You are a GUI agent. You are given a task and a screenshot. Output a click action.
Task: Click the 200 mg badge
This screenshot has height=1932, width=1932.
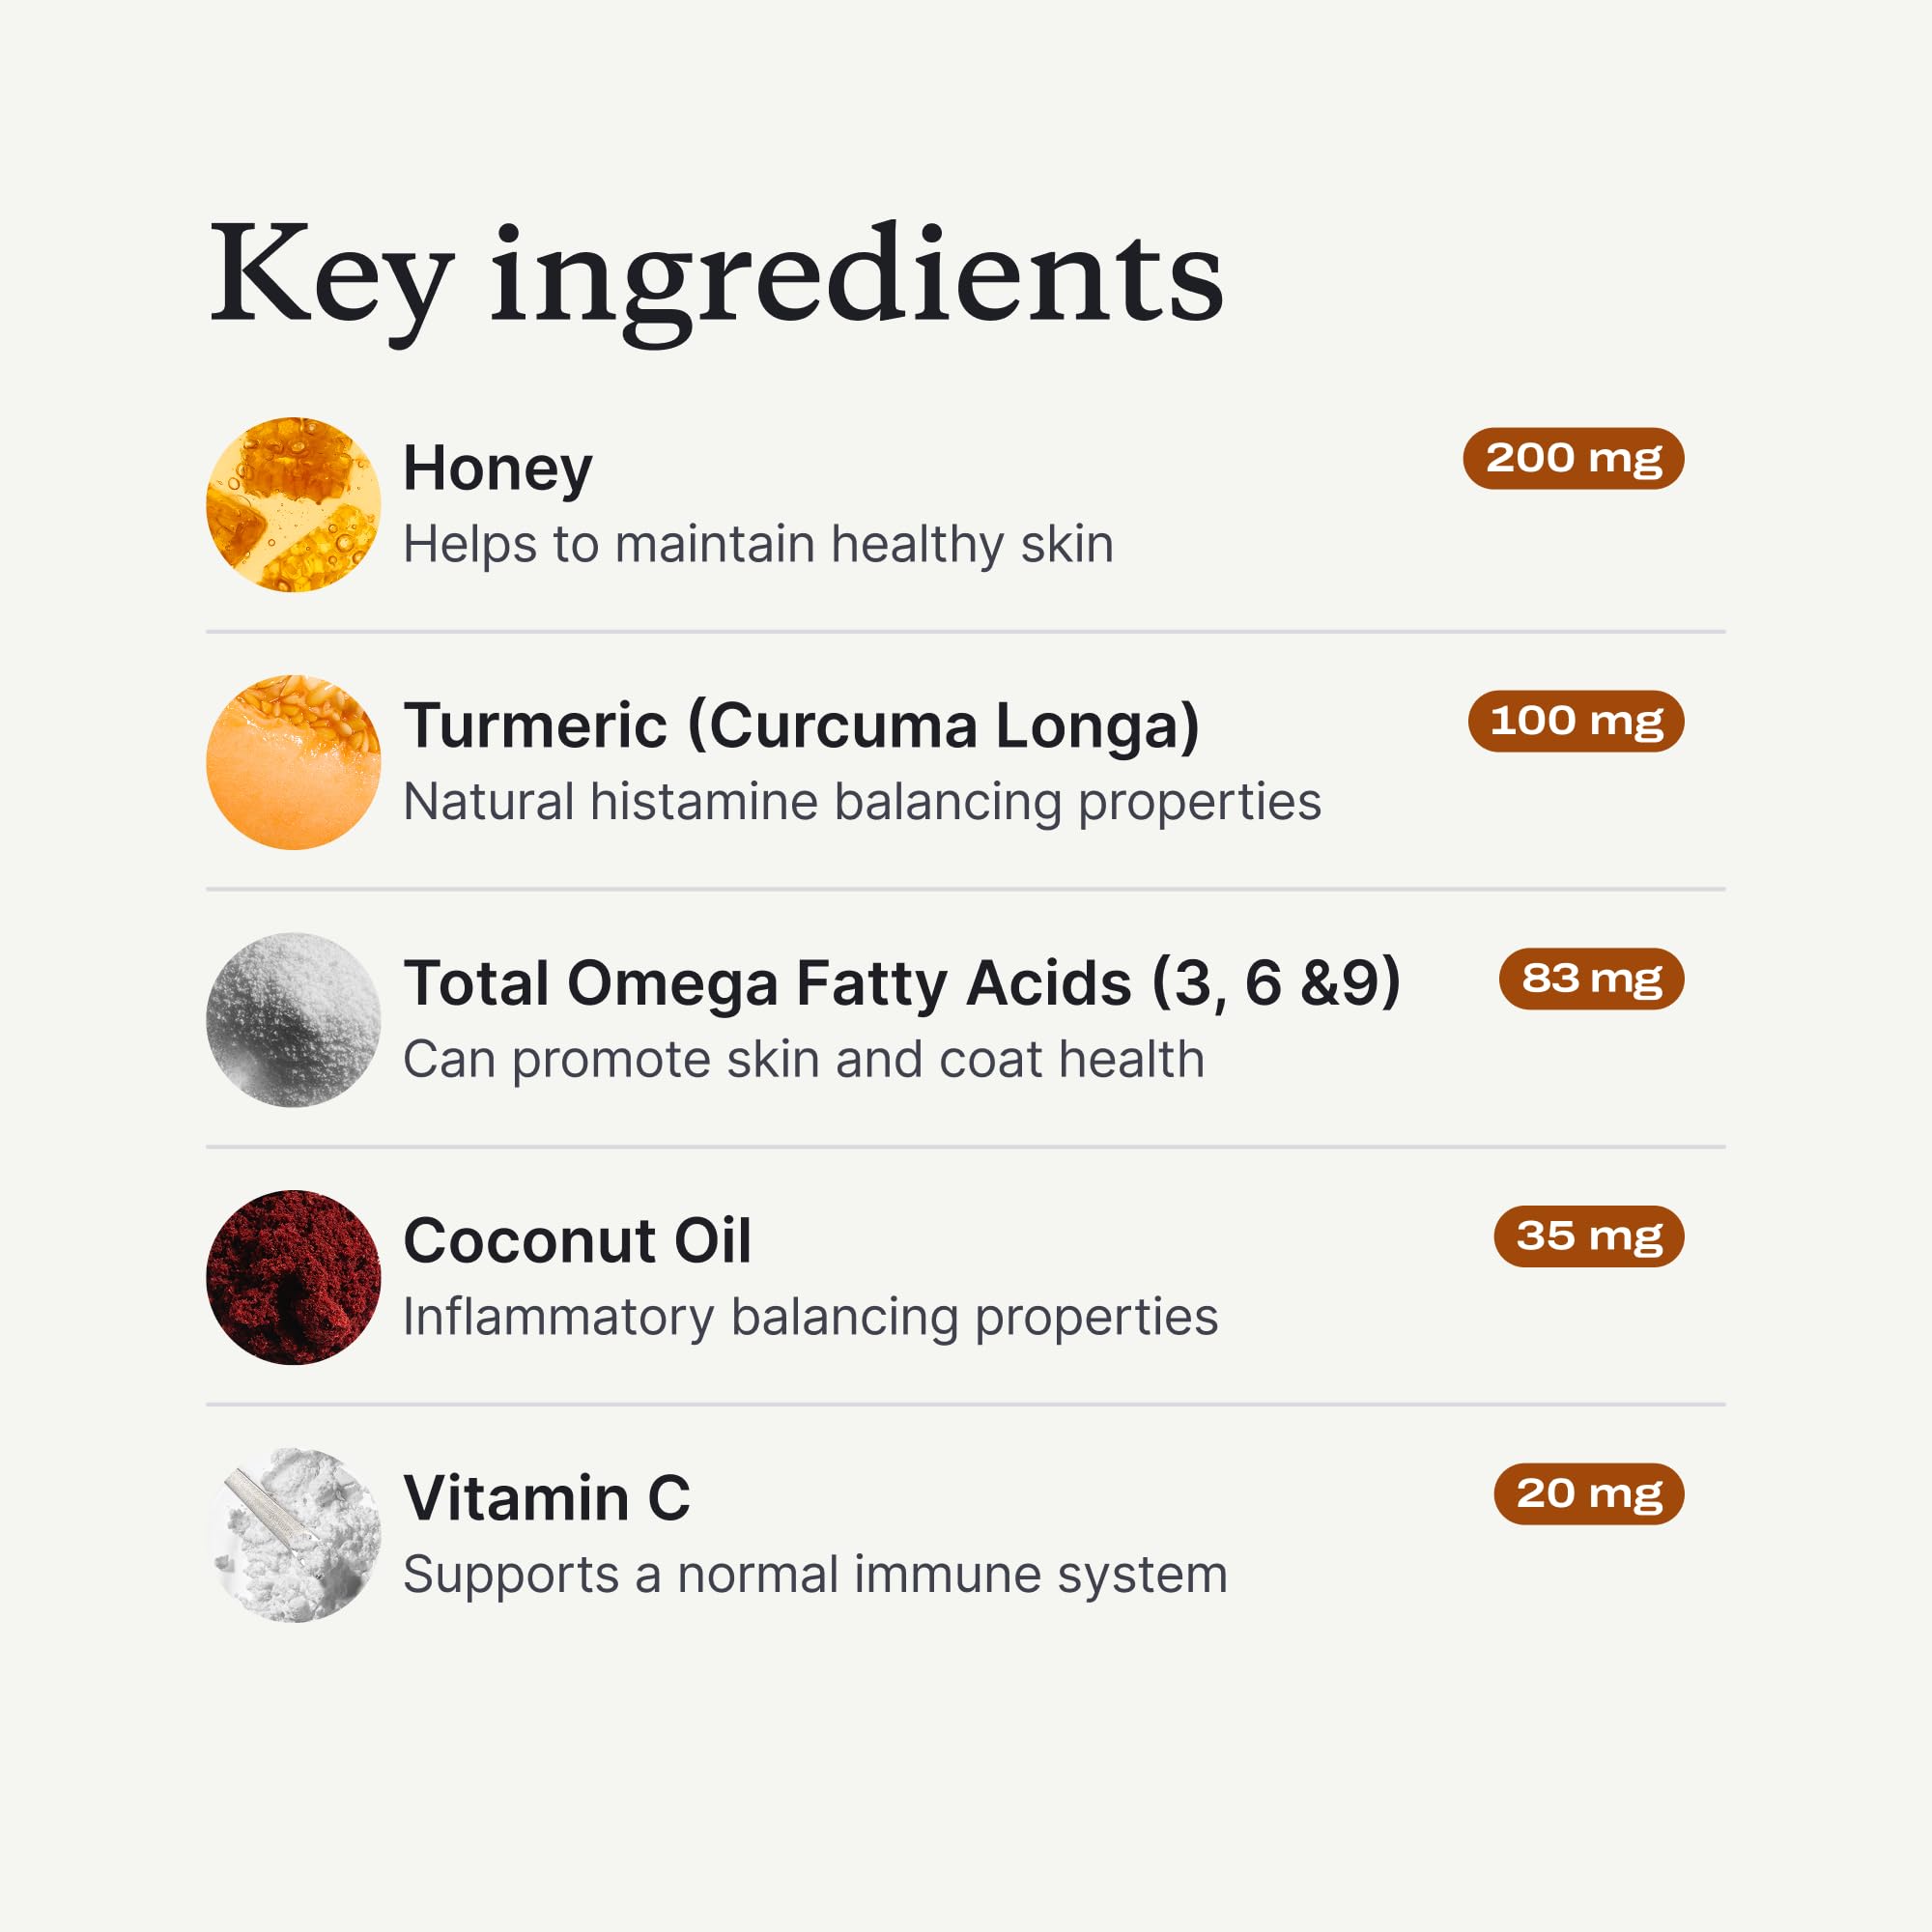tap(1573, 459)
